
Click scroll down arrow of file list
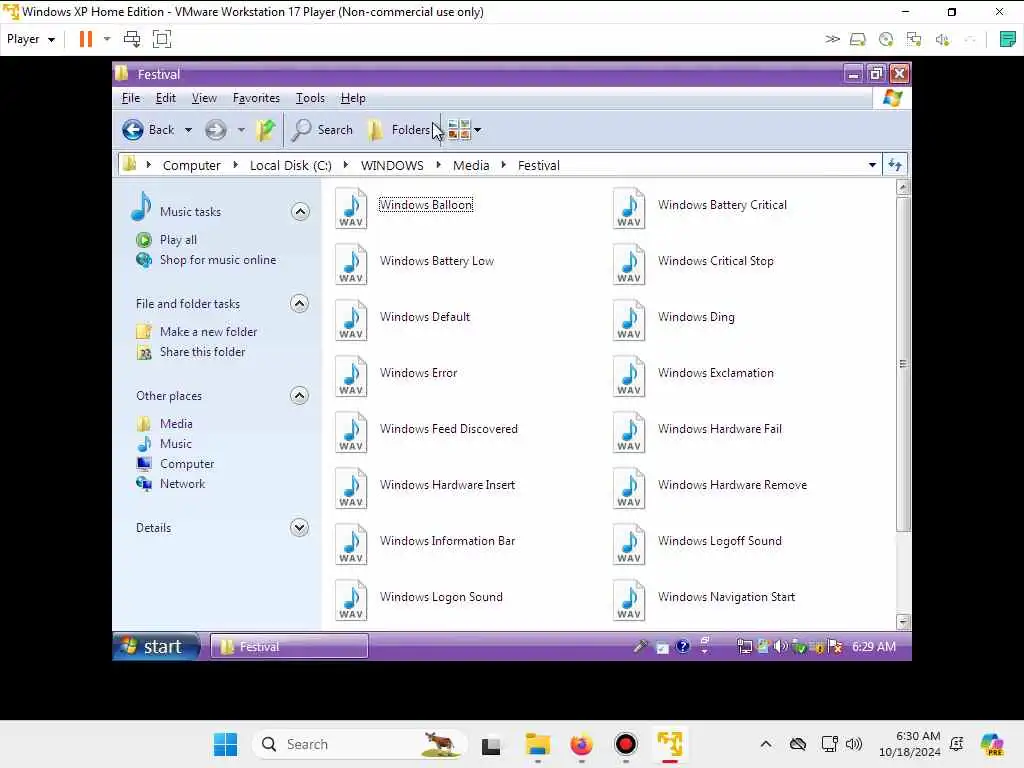903,622
